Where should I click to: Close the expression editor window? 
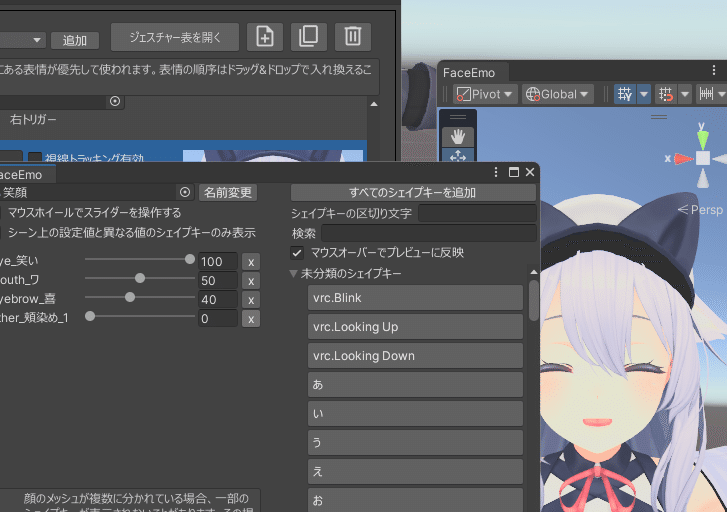530,172
